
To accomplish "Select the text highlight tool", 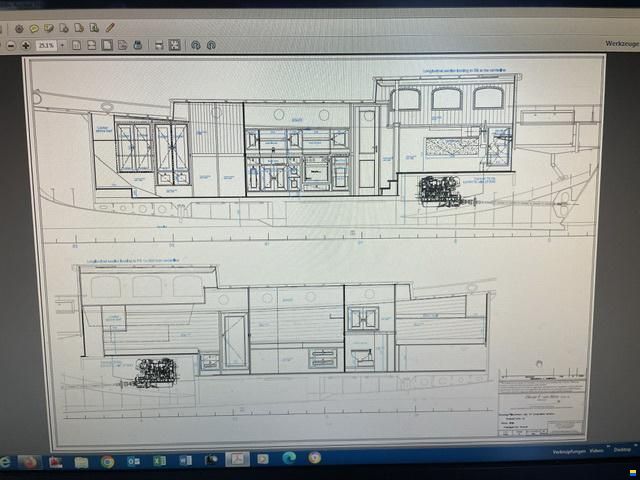I will coord(49,28).
